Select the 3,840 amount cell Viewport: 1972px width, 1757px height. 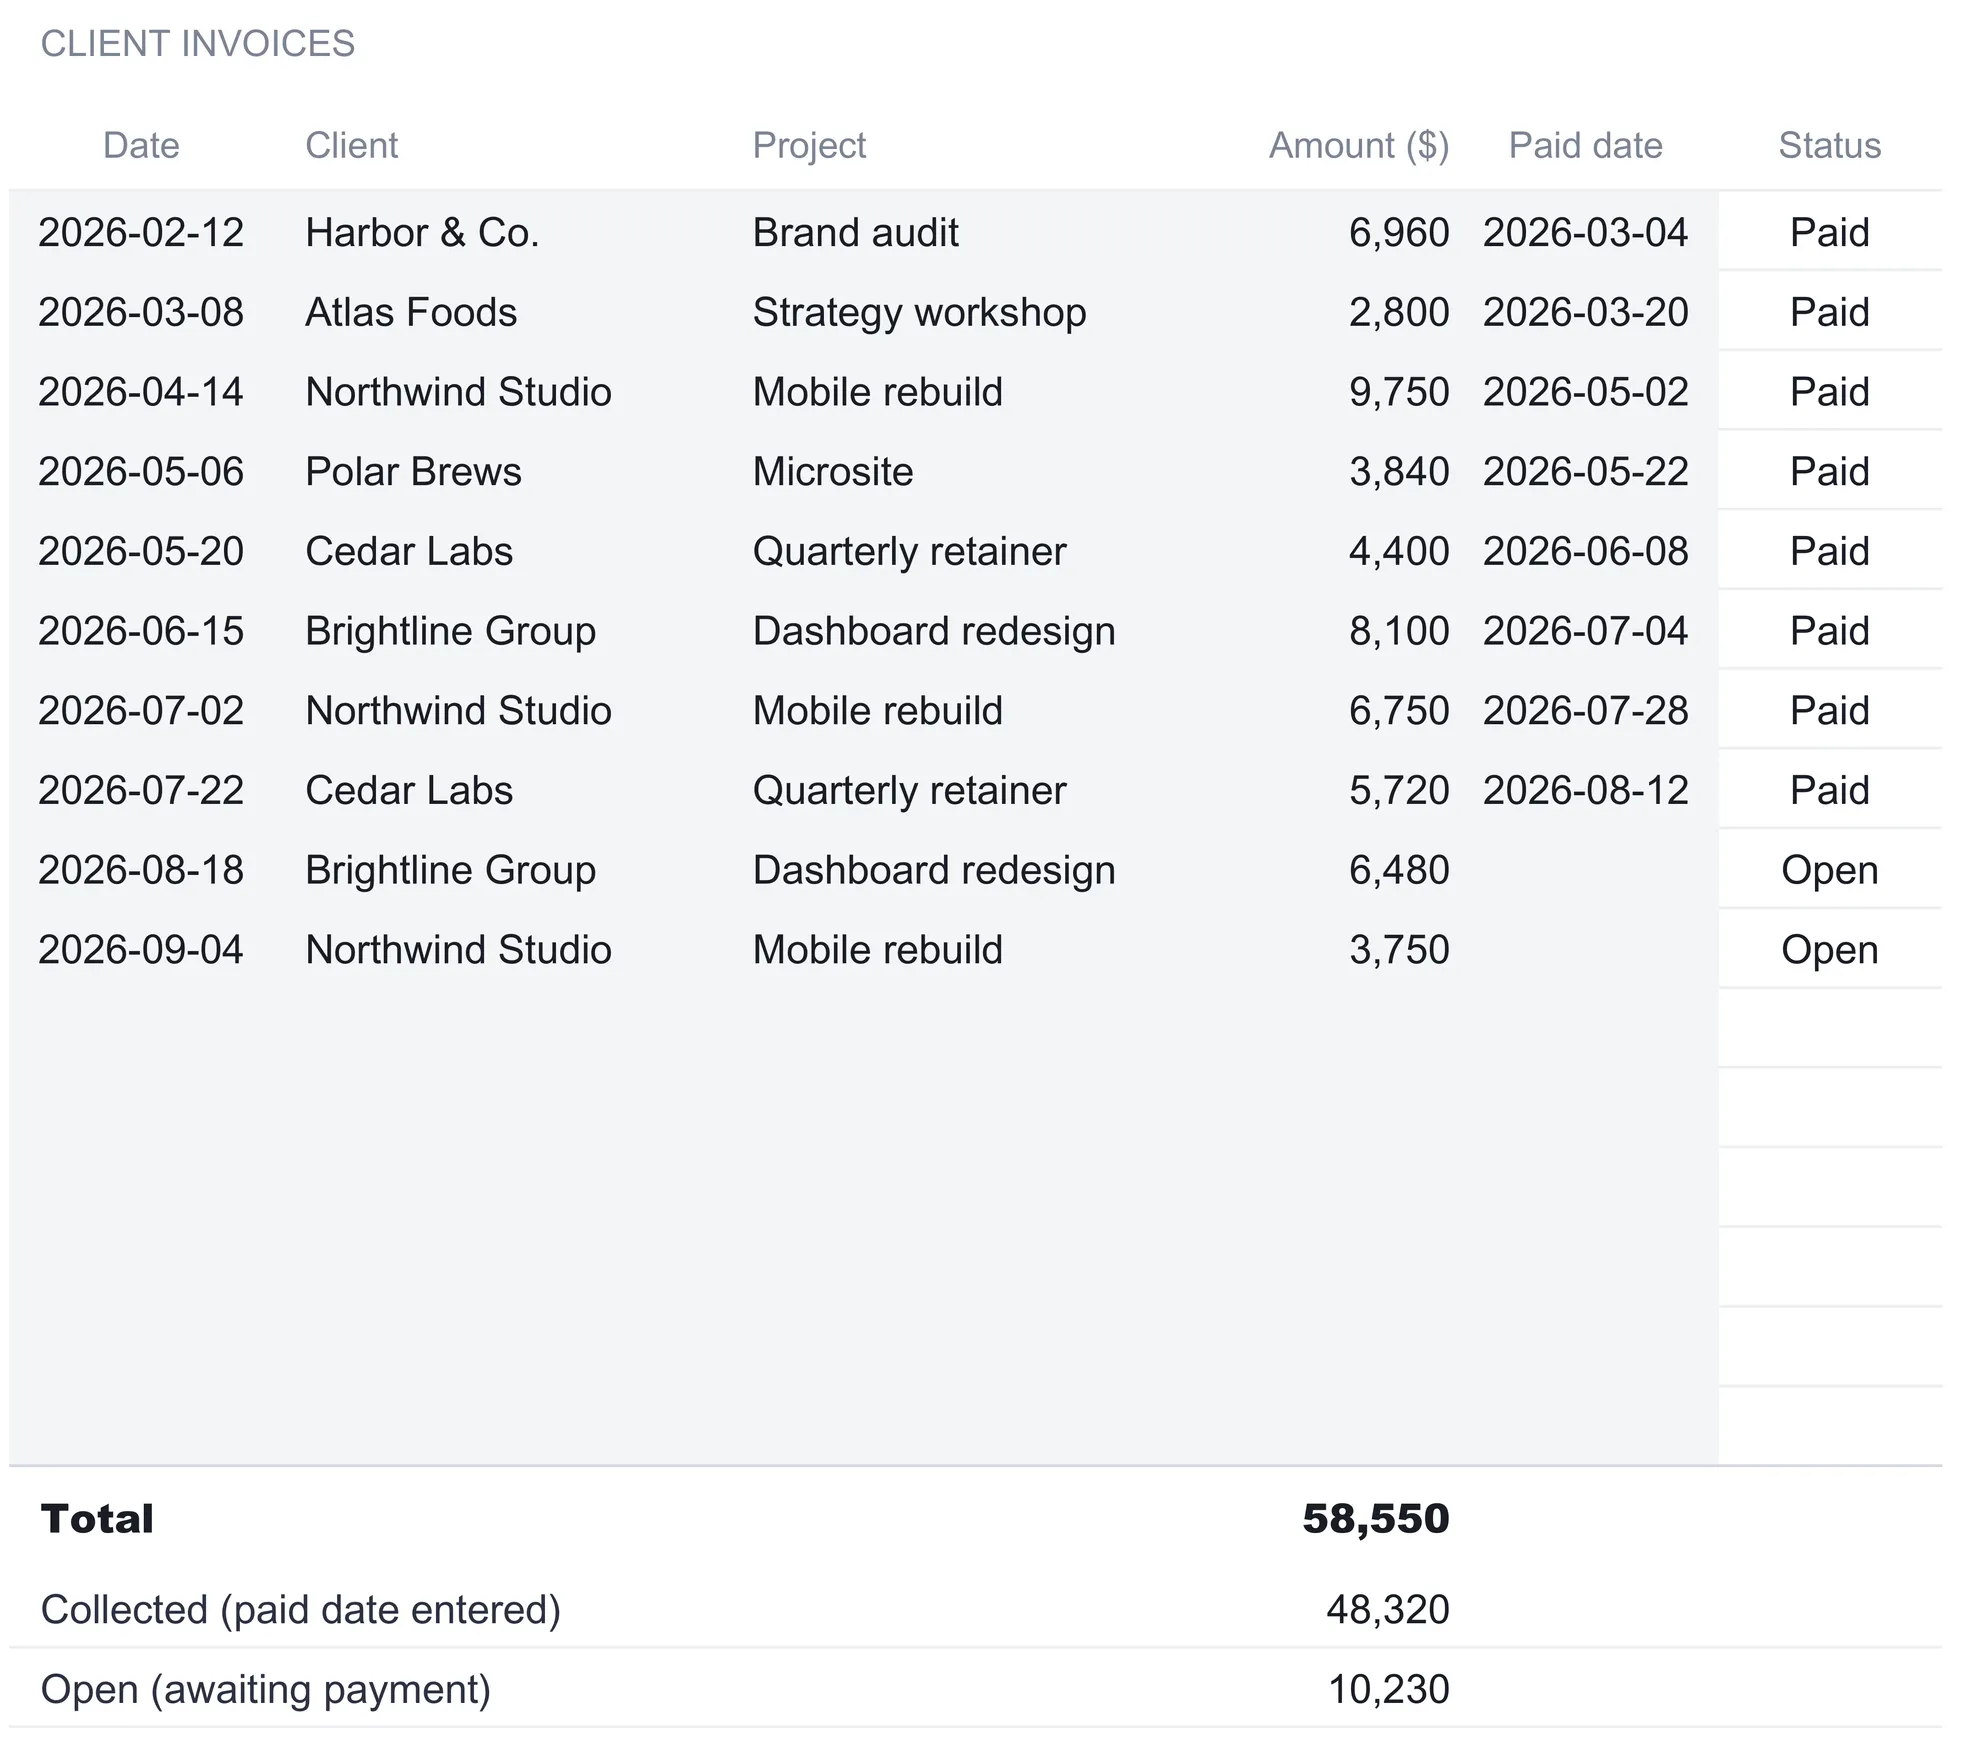point(1398,472)
